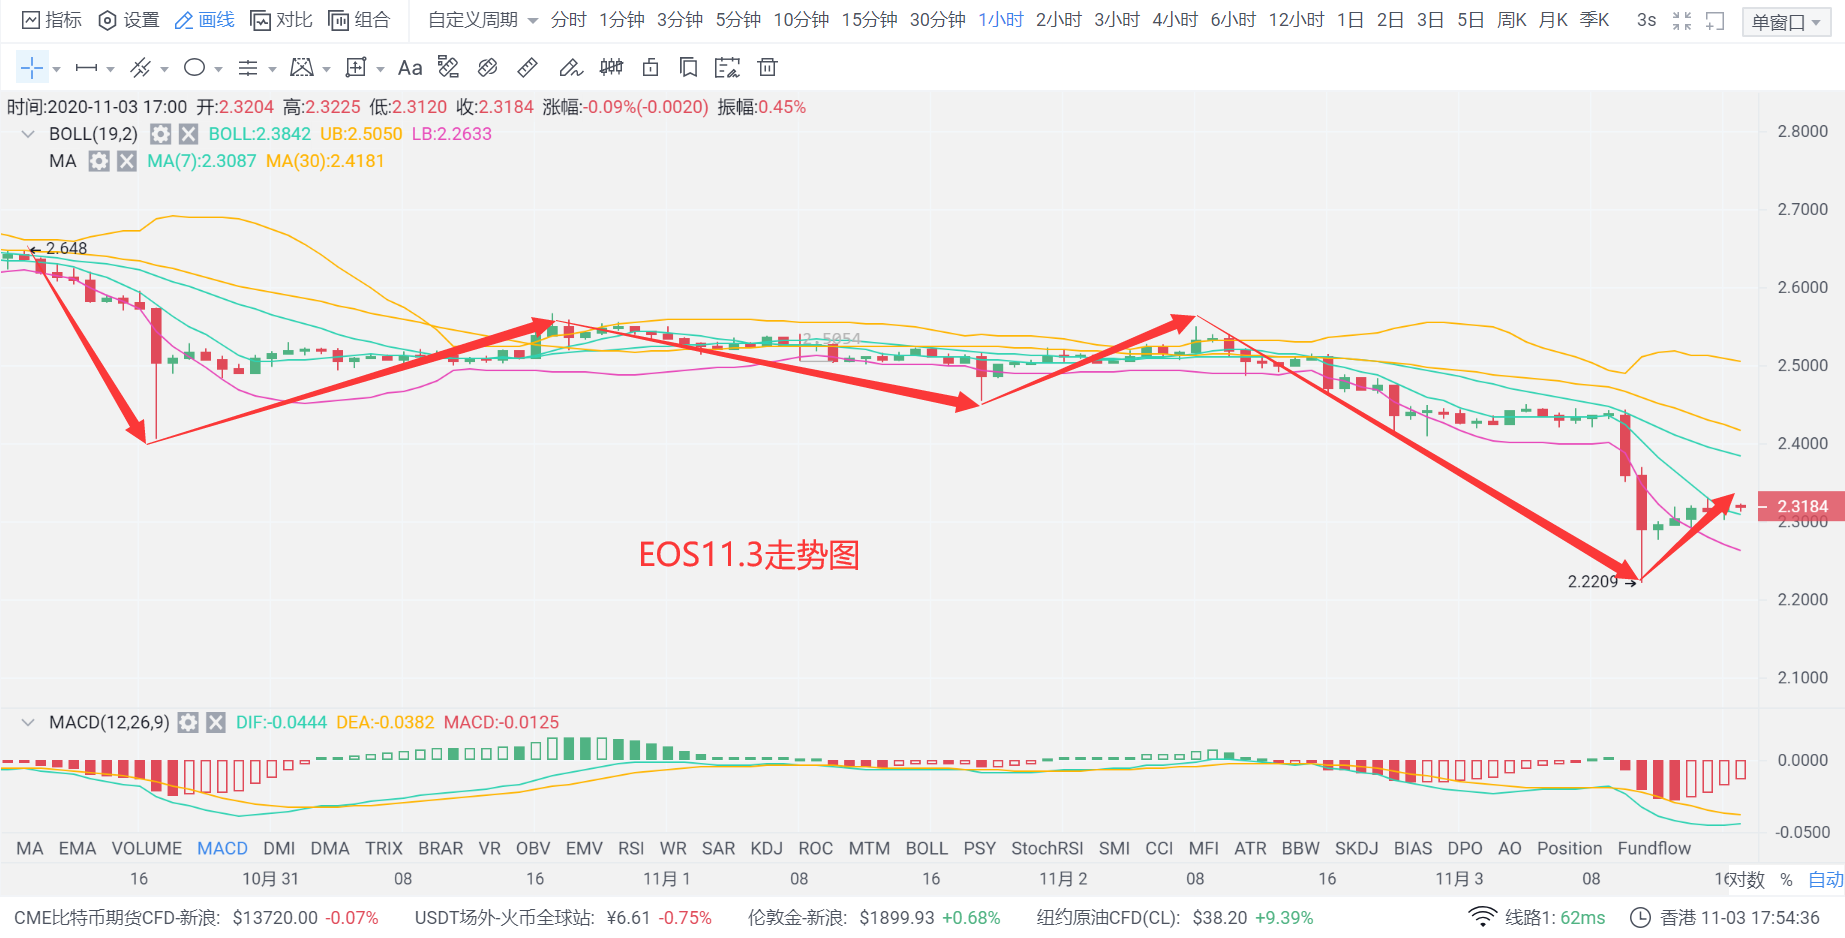The image size is (1845, 938).
Task: Click the ruler with dots measurement icon
Action: [x=448, y=67]
